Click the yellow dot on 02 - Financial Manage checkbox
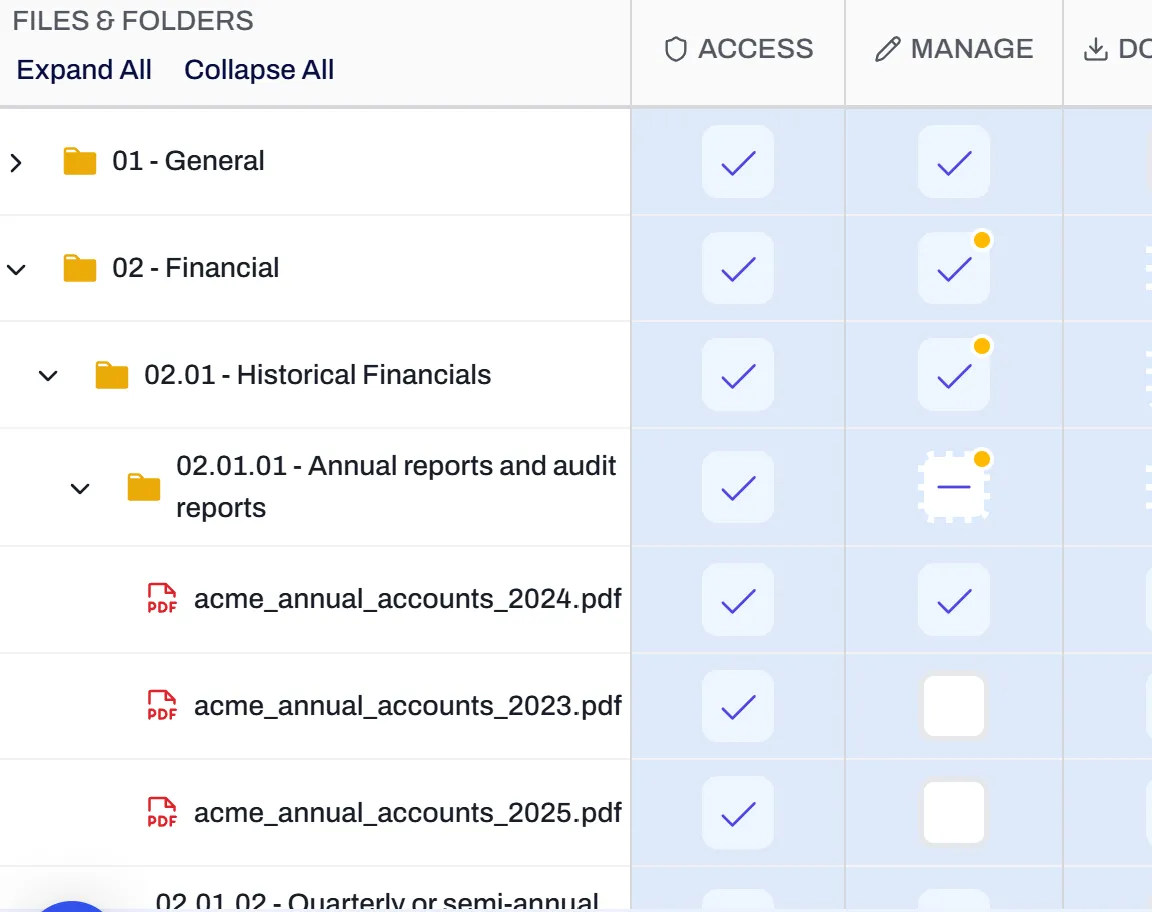1152x912 pixels. click(983, 240)
